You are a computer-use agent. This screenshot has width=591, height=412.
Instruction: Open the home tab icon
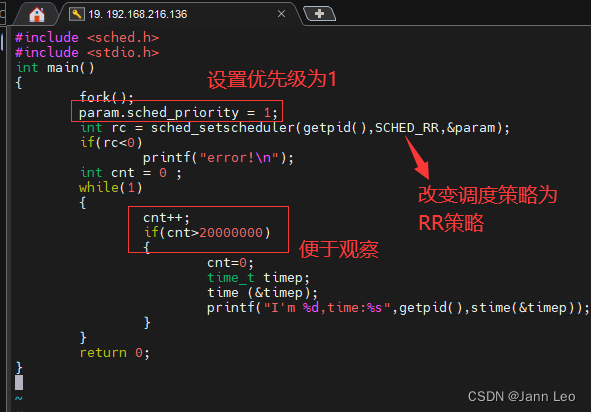point(37,14)
